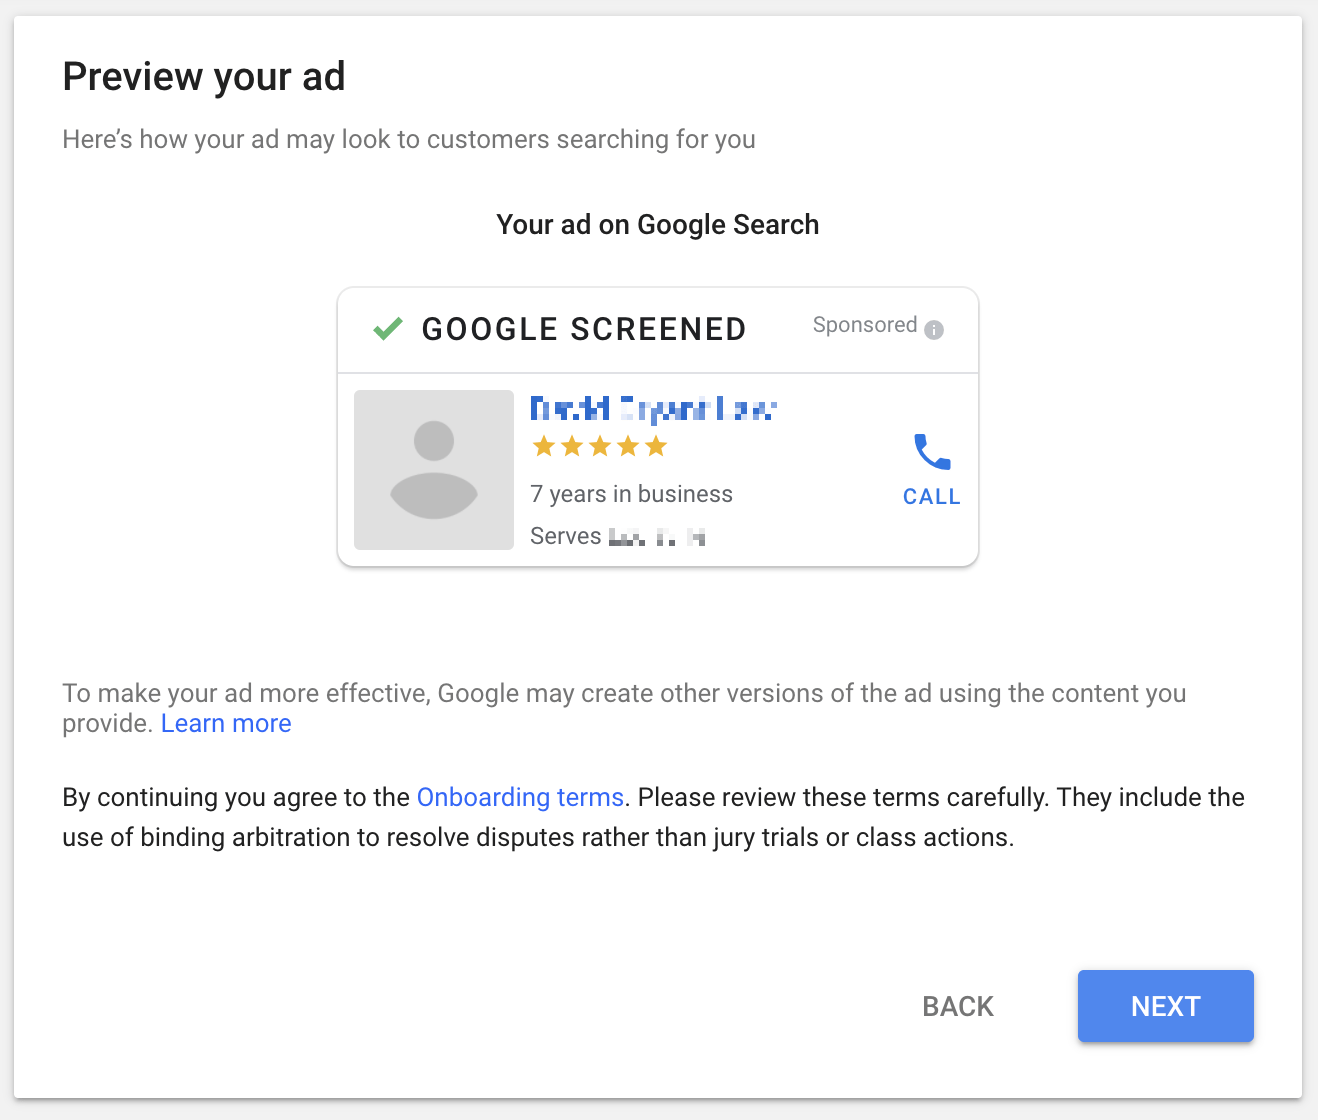Click the Sponsored info icon
Screen dimensions: 1318x1120
click(x=934, y=330)
